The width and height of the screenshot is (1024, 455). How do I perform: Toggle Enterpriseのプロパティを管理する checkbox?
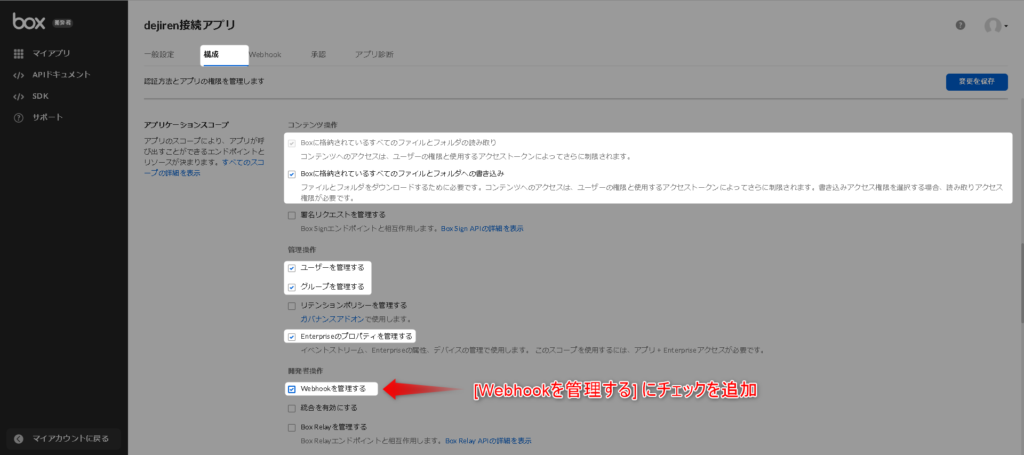291,337
